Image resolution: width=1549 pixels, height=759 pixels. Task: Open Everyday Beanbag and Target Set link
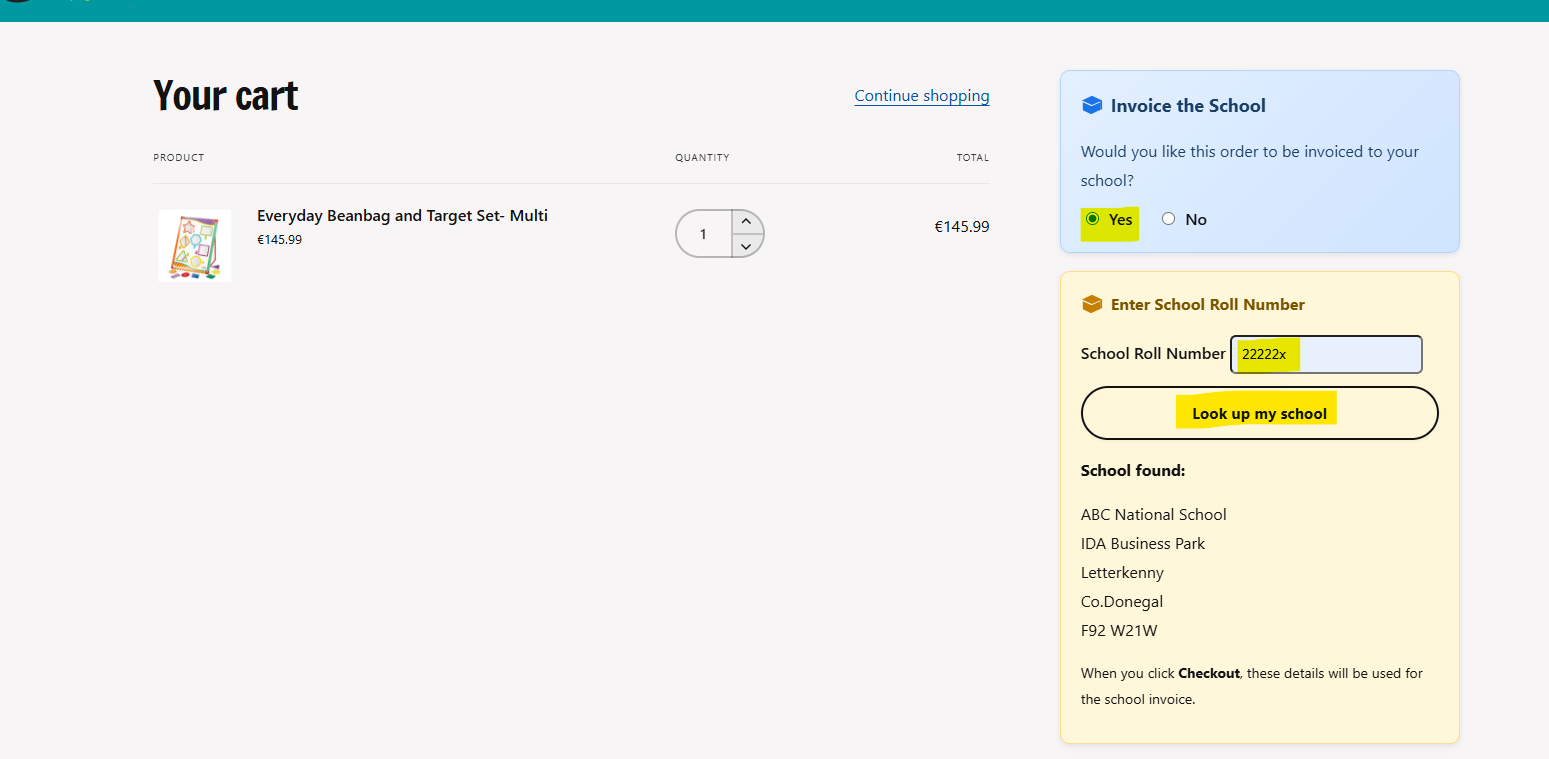pos(402,216)
